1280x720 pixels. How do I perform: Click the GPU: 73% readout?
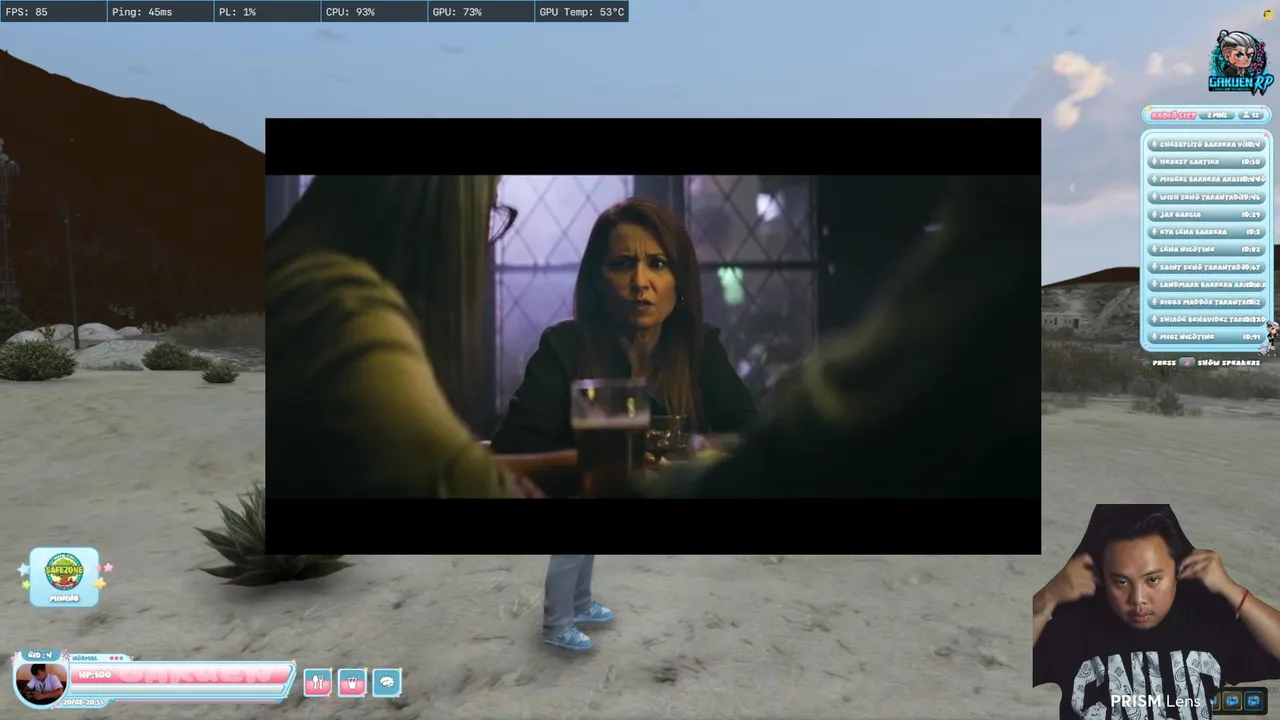point(481,12)
